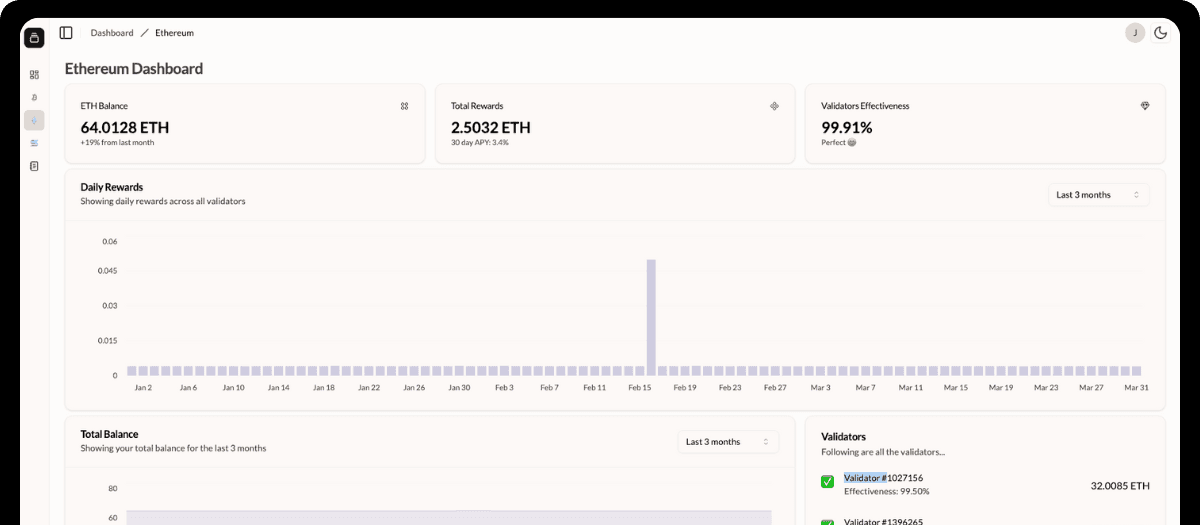Viewport: 1200px width, 525px height.
Task: Click the 'Jan 2' axis label
Action: coord(142,387)
